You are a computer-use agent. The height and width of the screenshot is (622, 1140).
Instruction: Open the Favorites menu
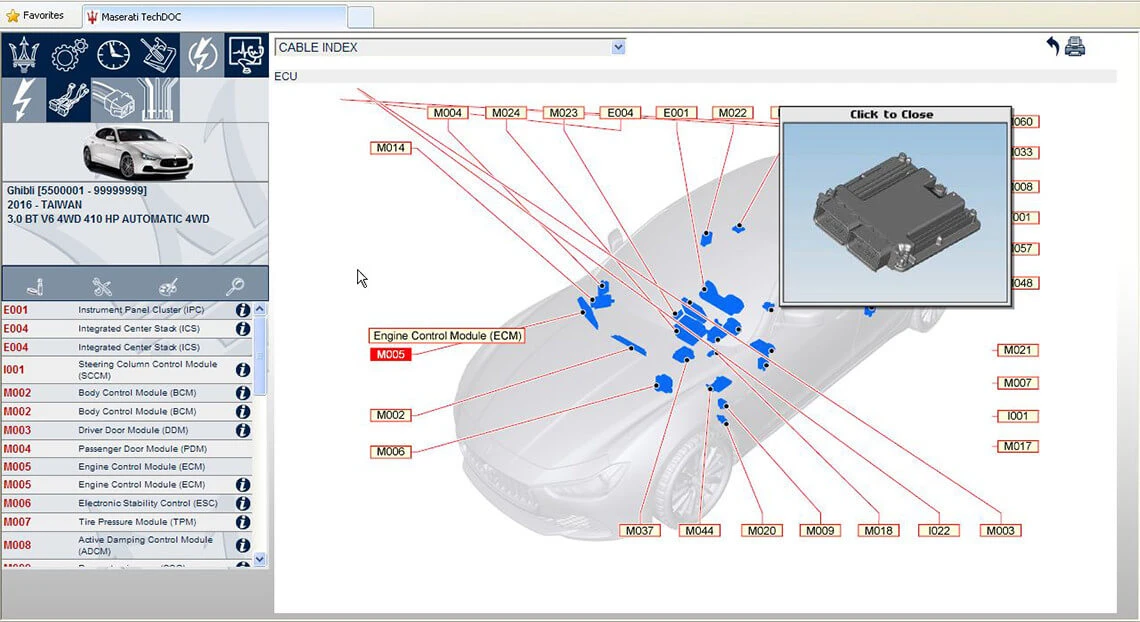click(x=35, y=15)
